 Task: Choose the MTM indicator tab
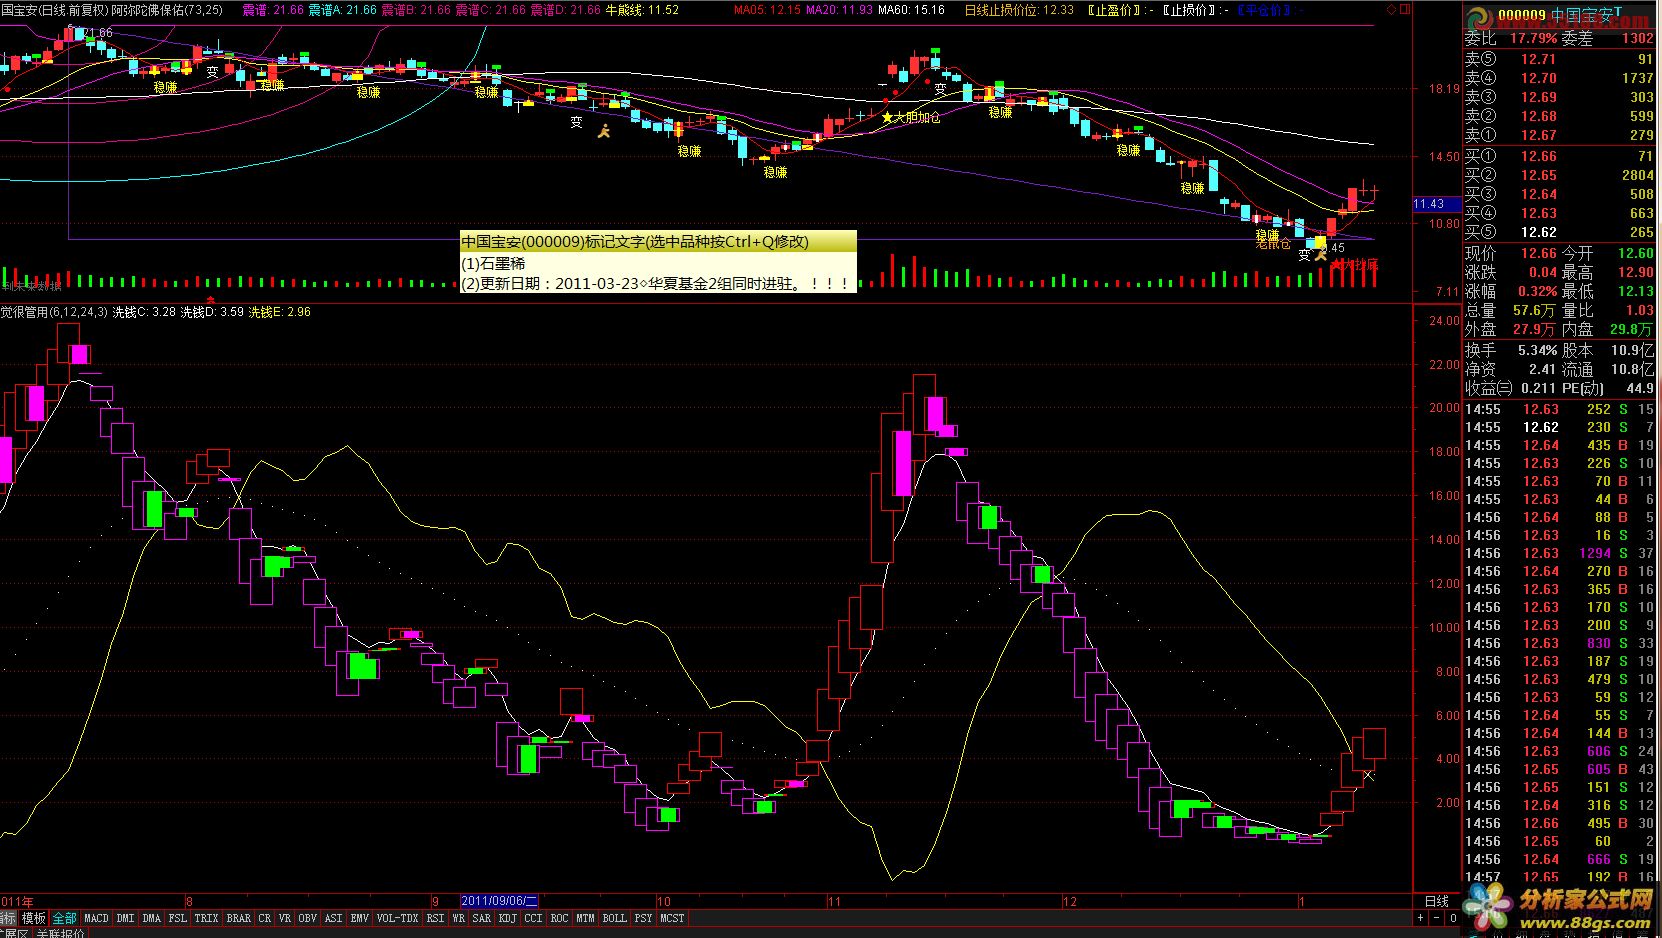(x=586, y=918)
